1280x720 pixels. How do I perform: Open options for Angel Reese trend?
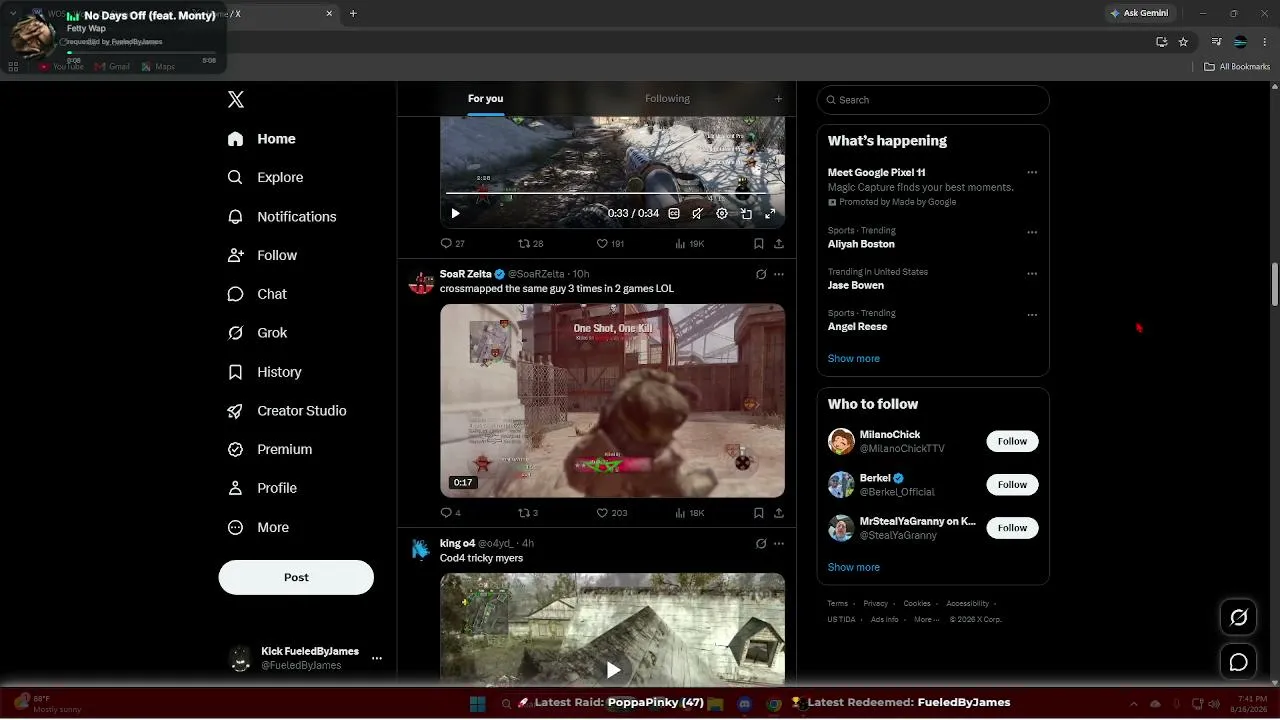point(1032,315)
